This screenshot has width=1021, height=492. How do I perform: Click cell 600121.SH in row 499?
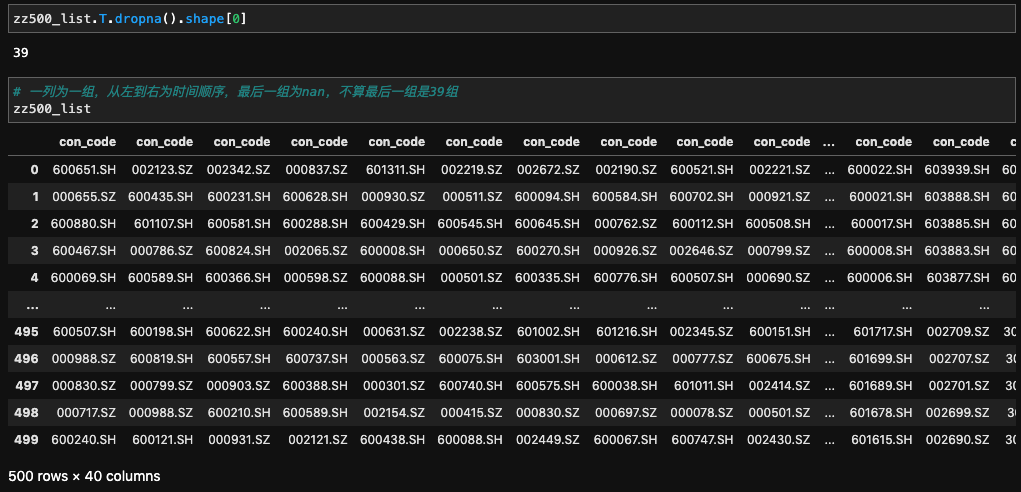(163, 440)
